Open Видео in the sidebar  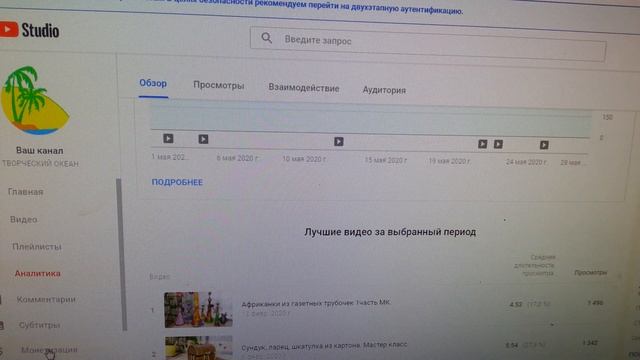[24, 220]
